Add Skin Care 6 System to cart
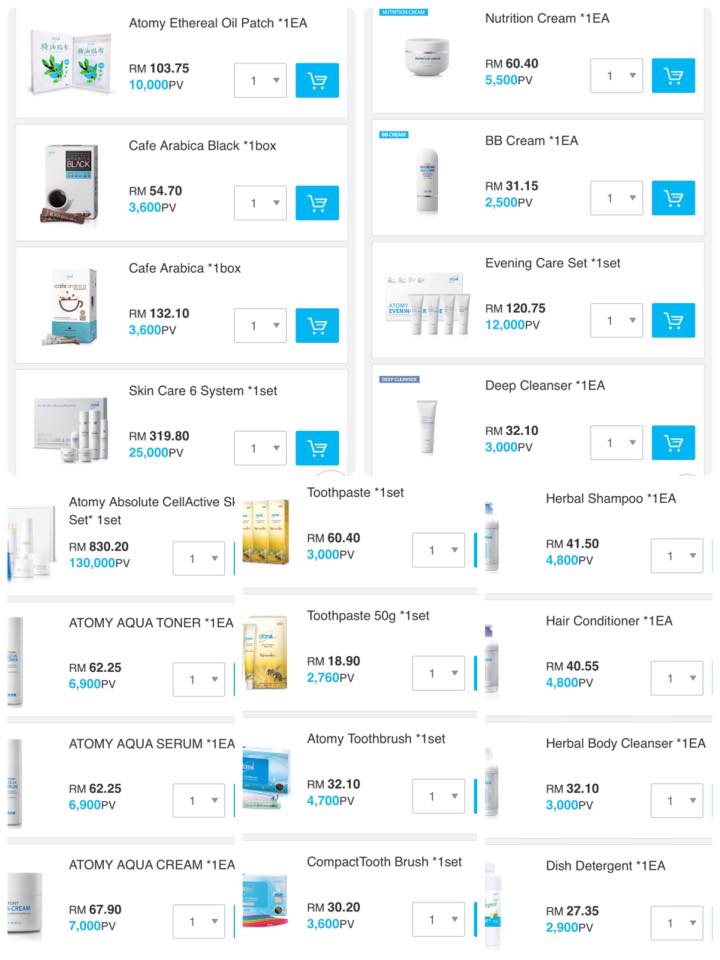This screenshot has width=720, height=960. click(317, 448)
